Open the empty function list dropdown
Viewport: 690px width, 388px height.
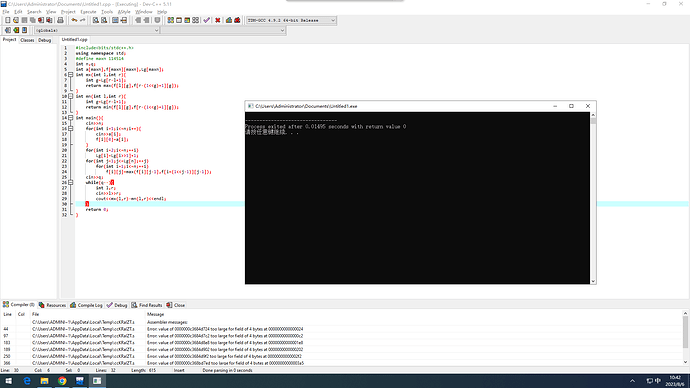point(223,30)
